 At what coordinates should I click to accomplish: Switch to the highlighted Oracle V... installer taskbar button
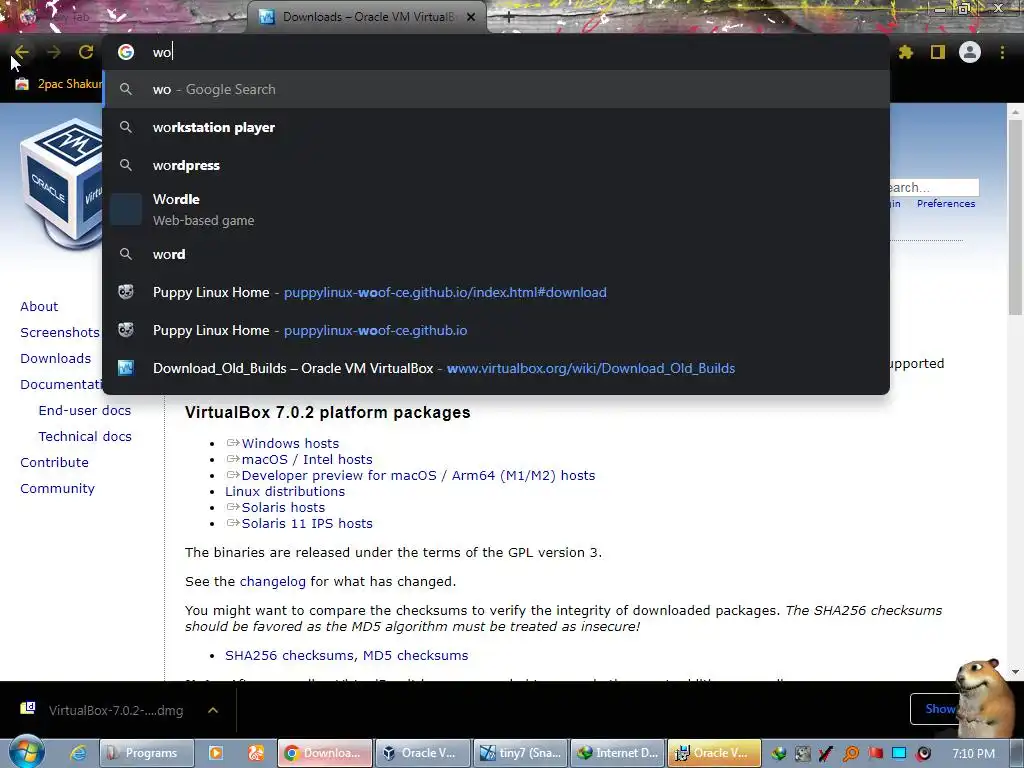click(715, 753)
